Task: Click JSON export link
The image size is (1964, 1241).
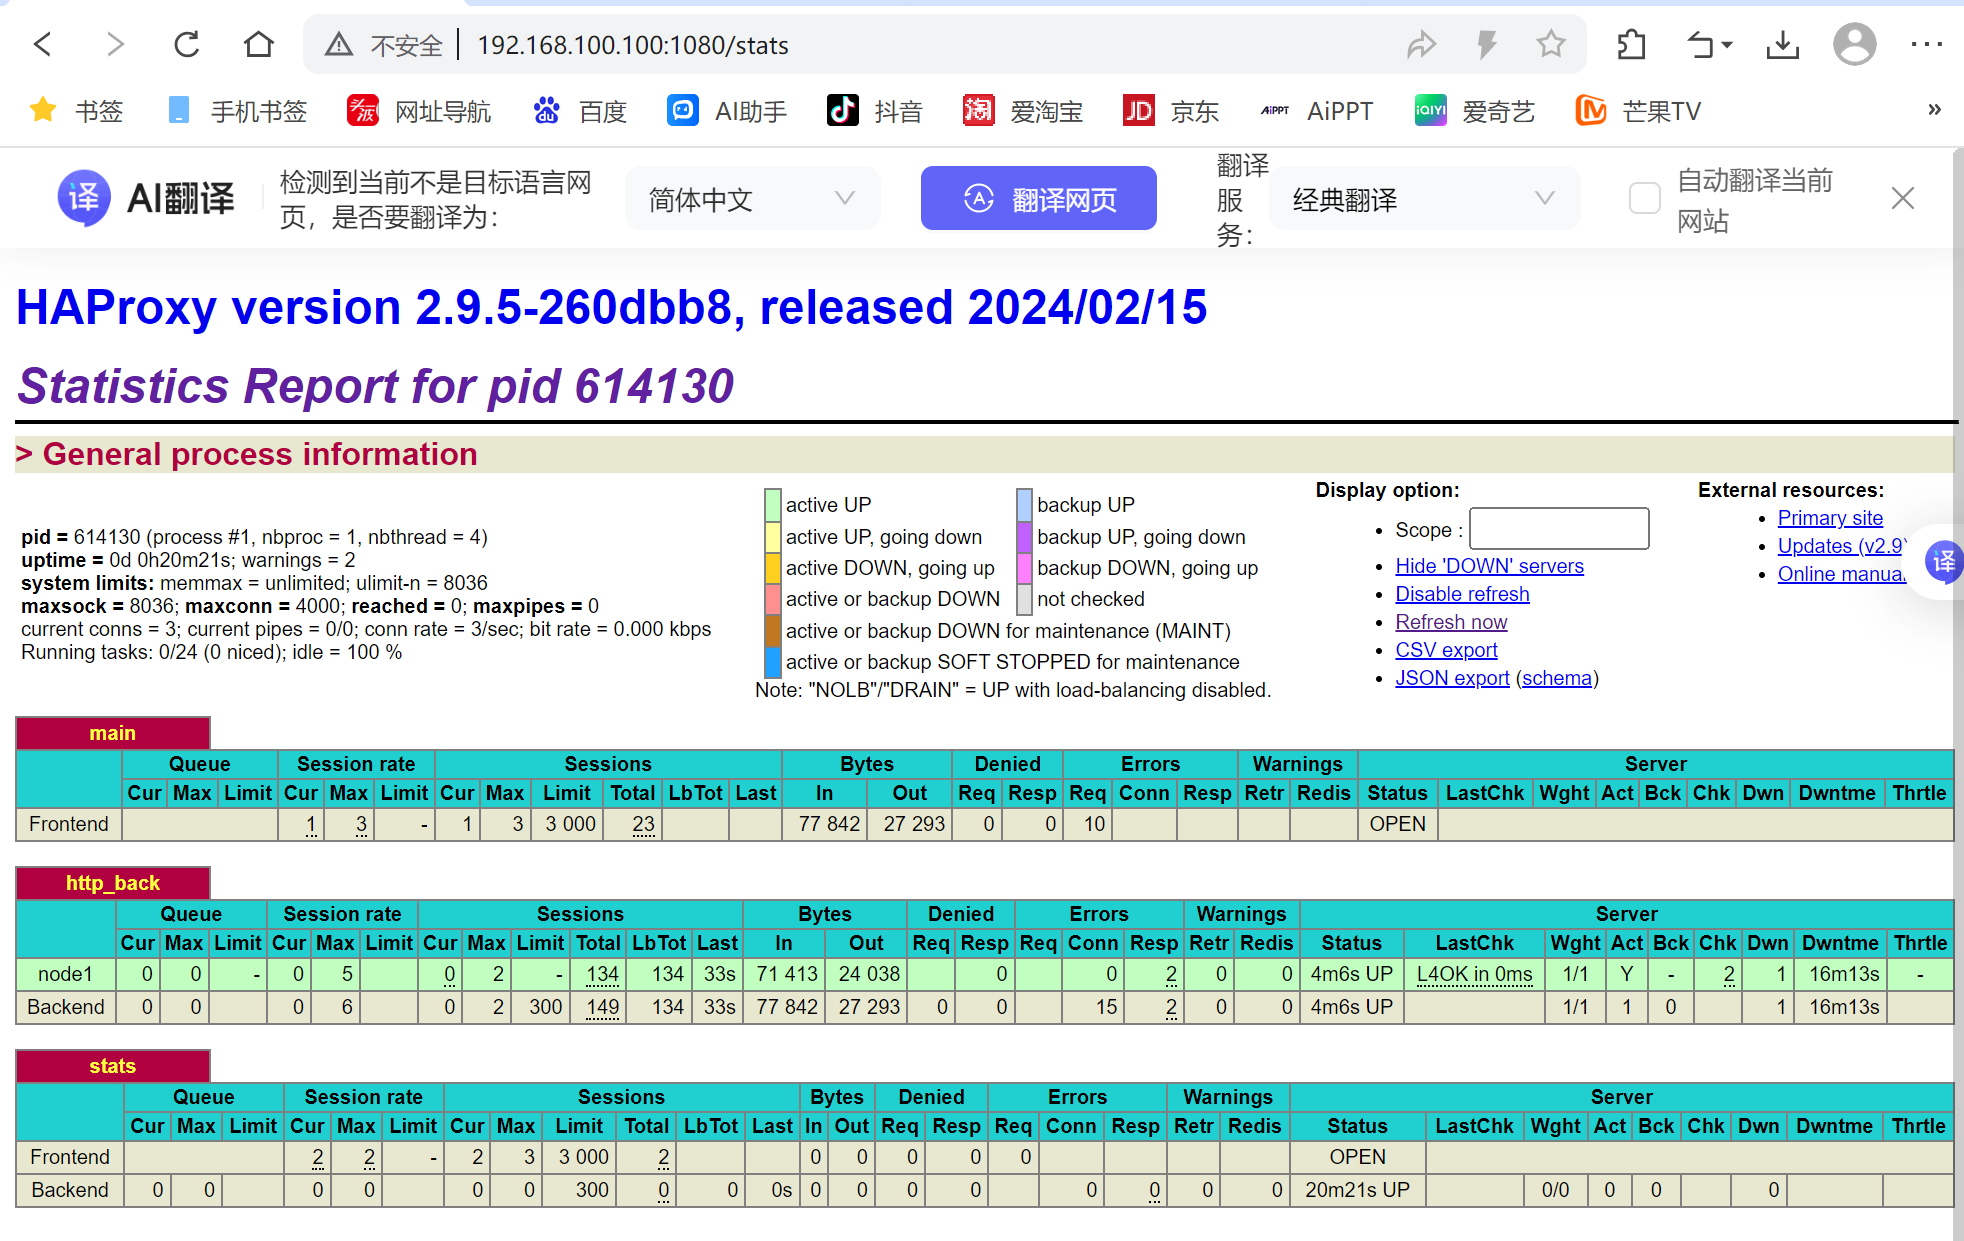Action: pos(1452,678)
